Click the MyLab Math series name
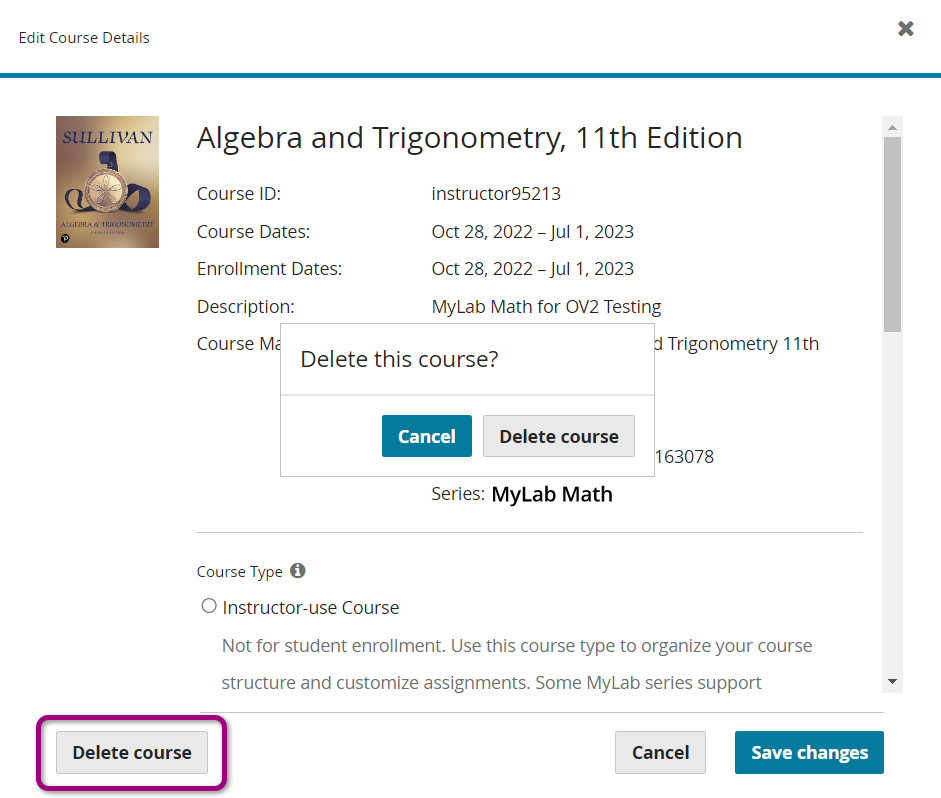Image resolution: width=941 pixels, height=798 pixels. click(x=552, y=494)
